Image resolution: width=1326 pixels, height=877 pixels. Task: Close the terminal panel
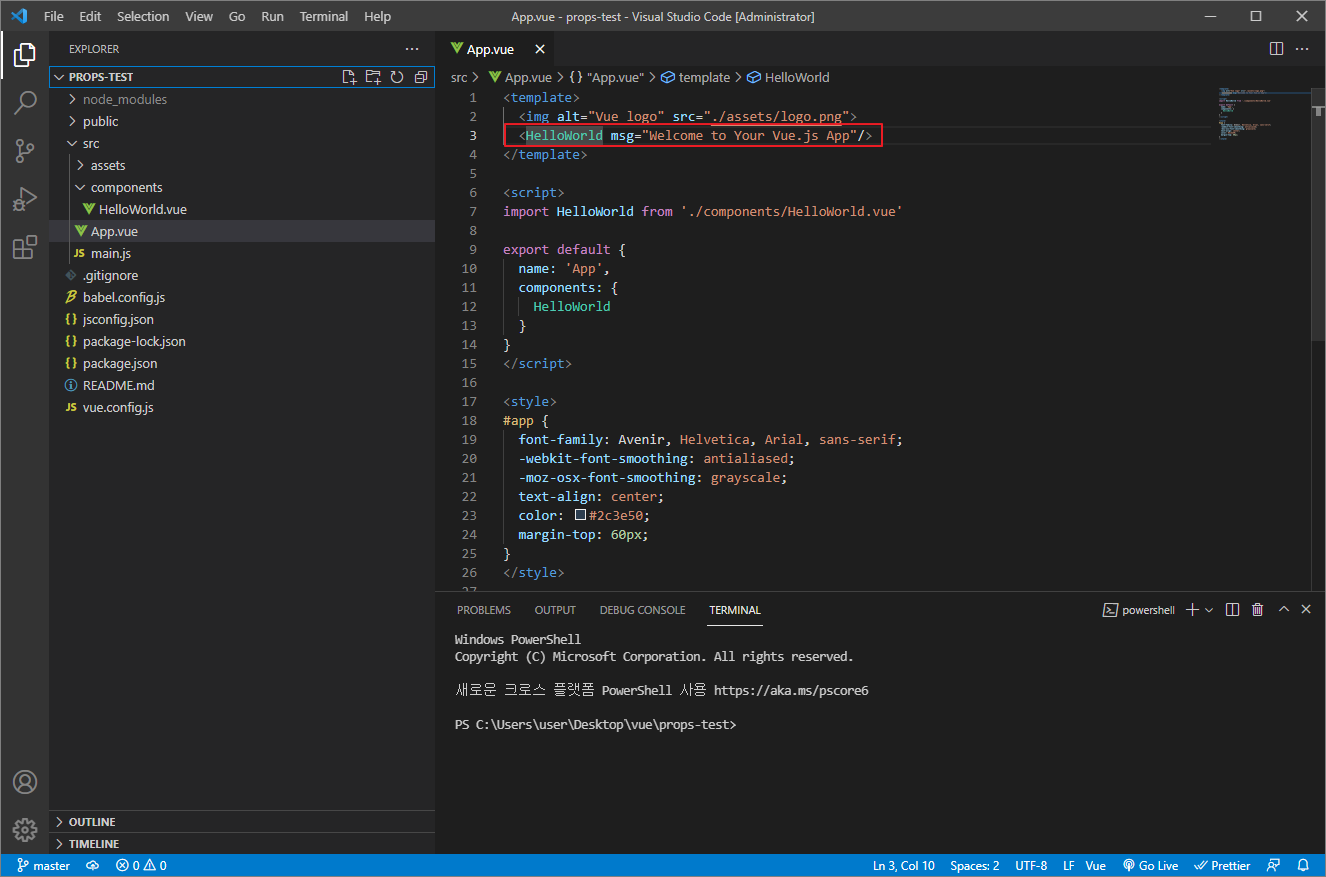[x=1306, y=610]
